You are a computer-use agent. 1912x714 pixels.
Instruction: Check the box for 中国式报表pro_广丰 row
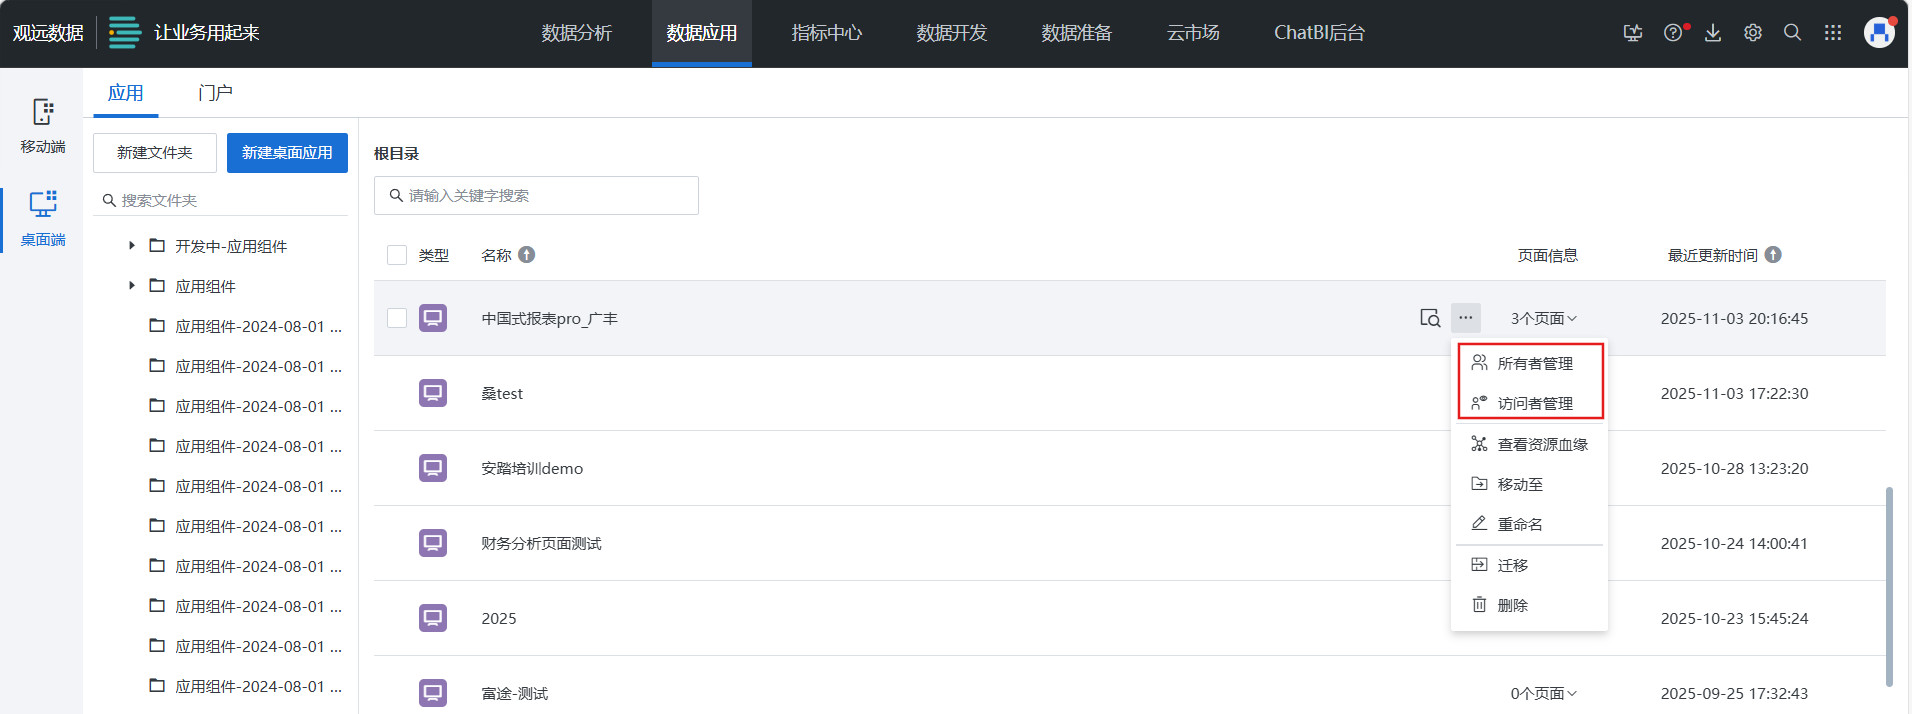397,318
